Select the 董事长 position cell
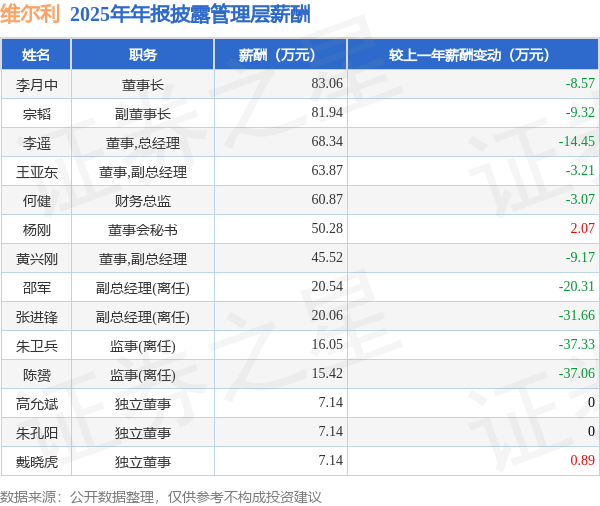Viewport: 600px width, 506px height. point(143,85)
